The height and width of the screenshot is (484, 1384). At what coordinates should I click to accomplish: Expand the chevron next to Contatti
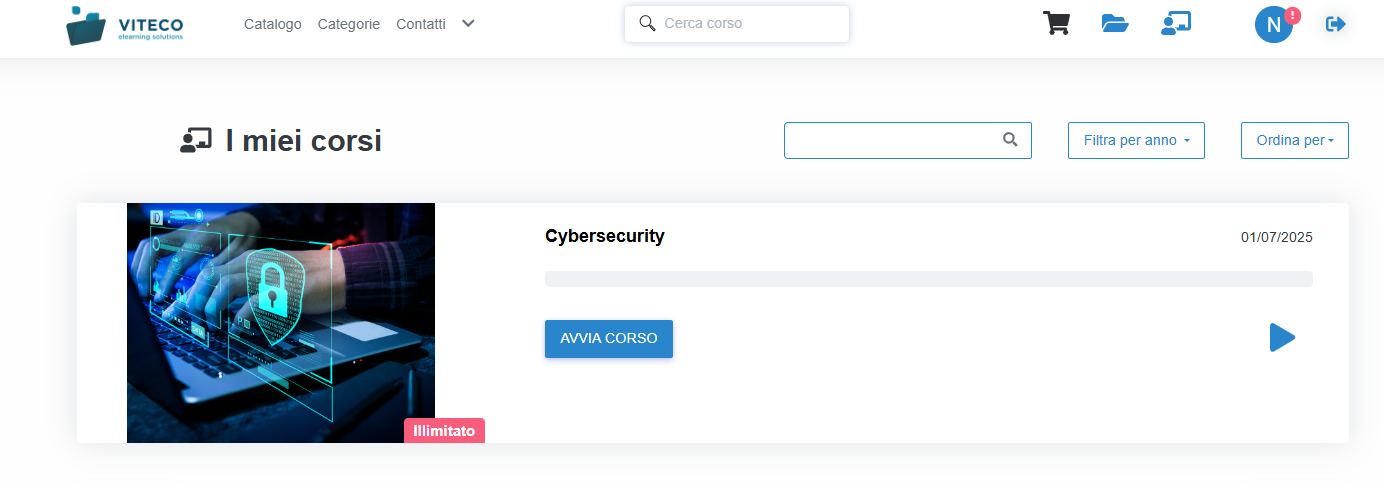[x=468, y=23]
